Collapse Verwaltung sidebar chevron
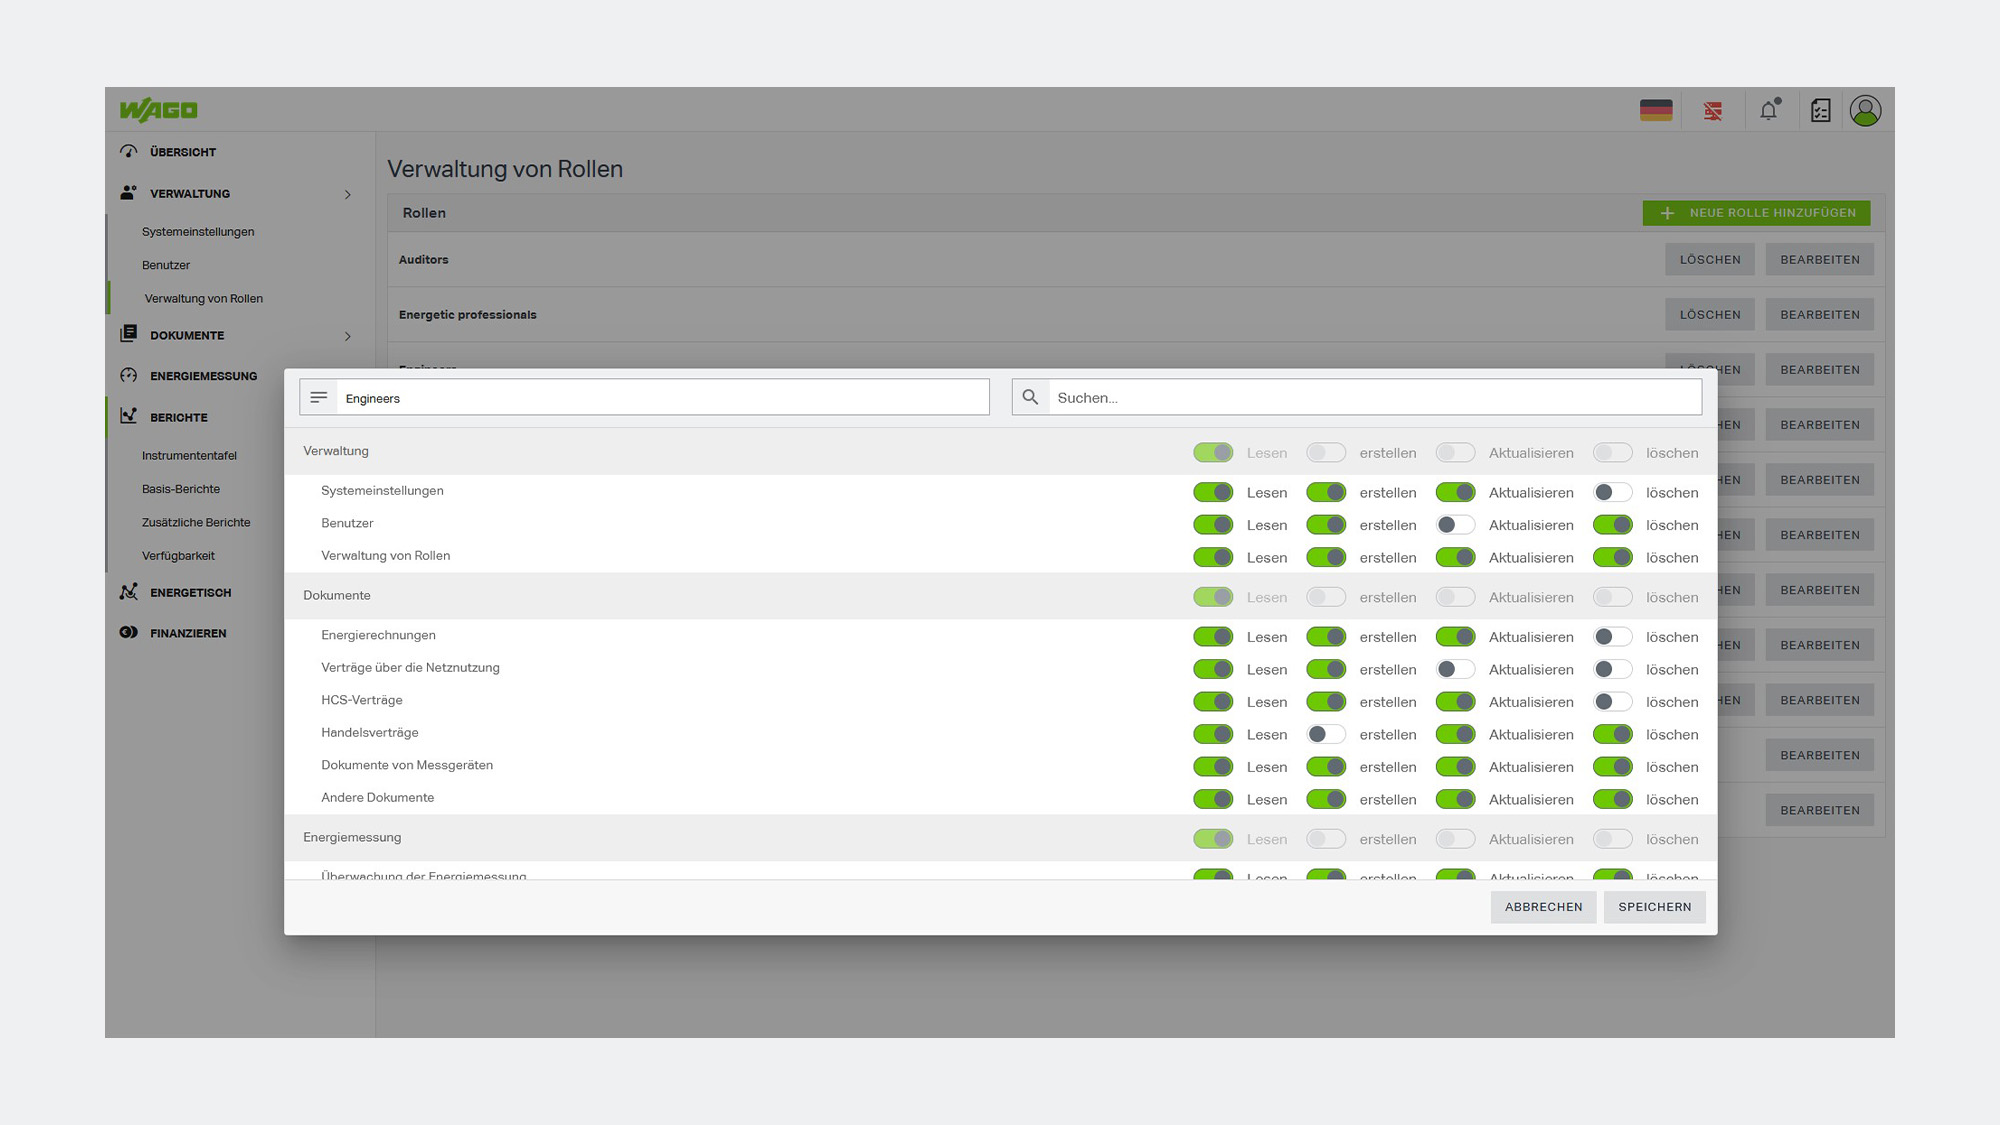The image size is (2000, 1125). 348,194
